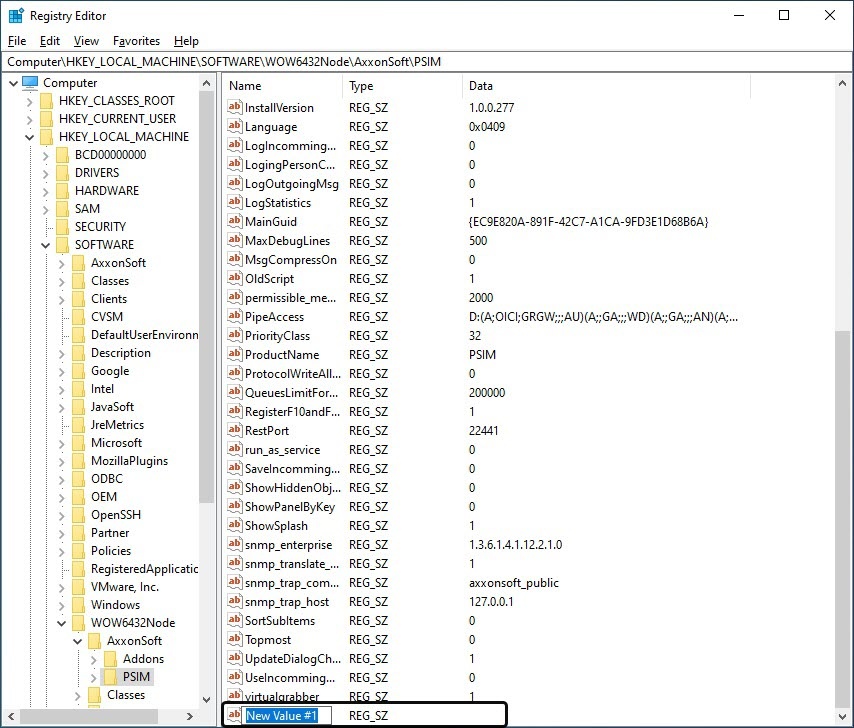This screenshot has width=854, height=728.
Task: Collapse the WOW6432Node branch
Action: coord(62,623)
